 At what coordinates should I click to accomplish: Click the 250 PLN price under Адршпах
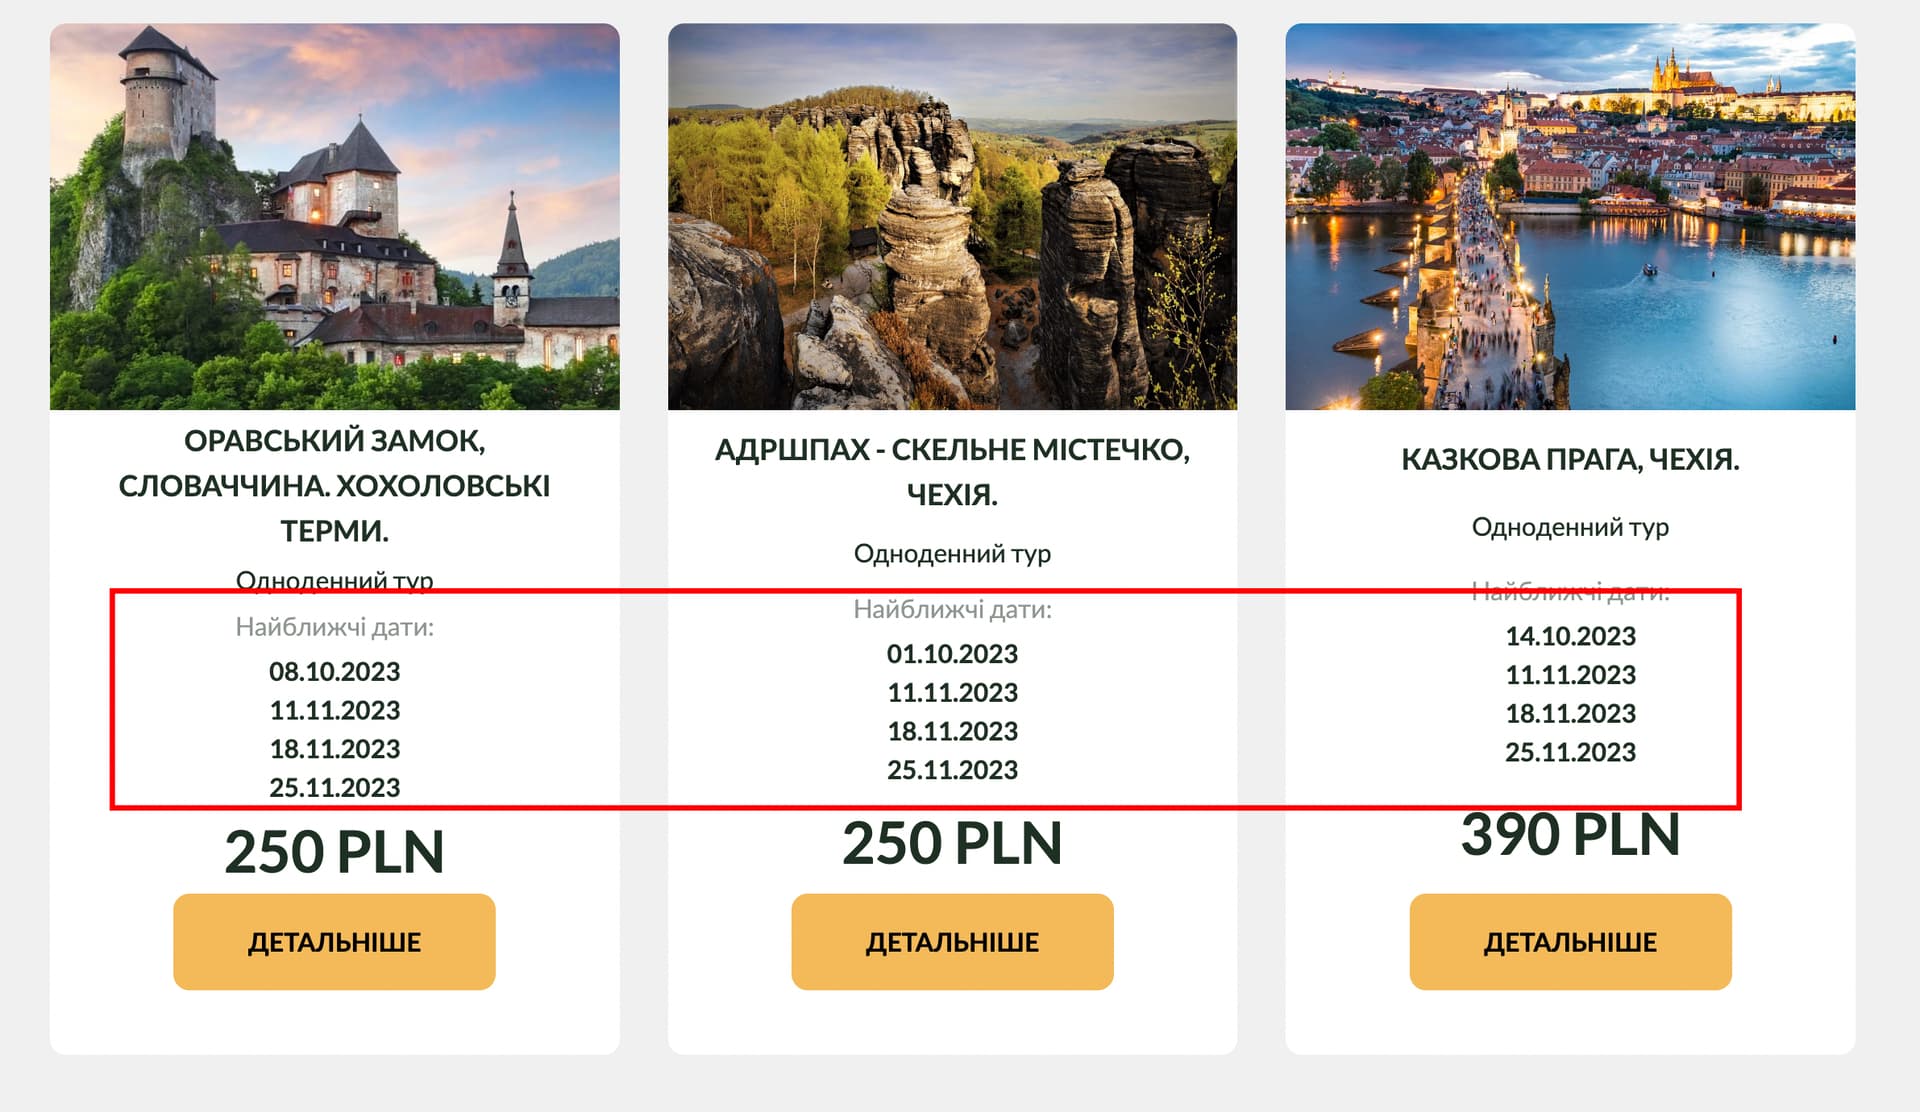point(952,843)
